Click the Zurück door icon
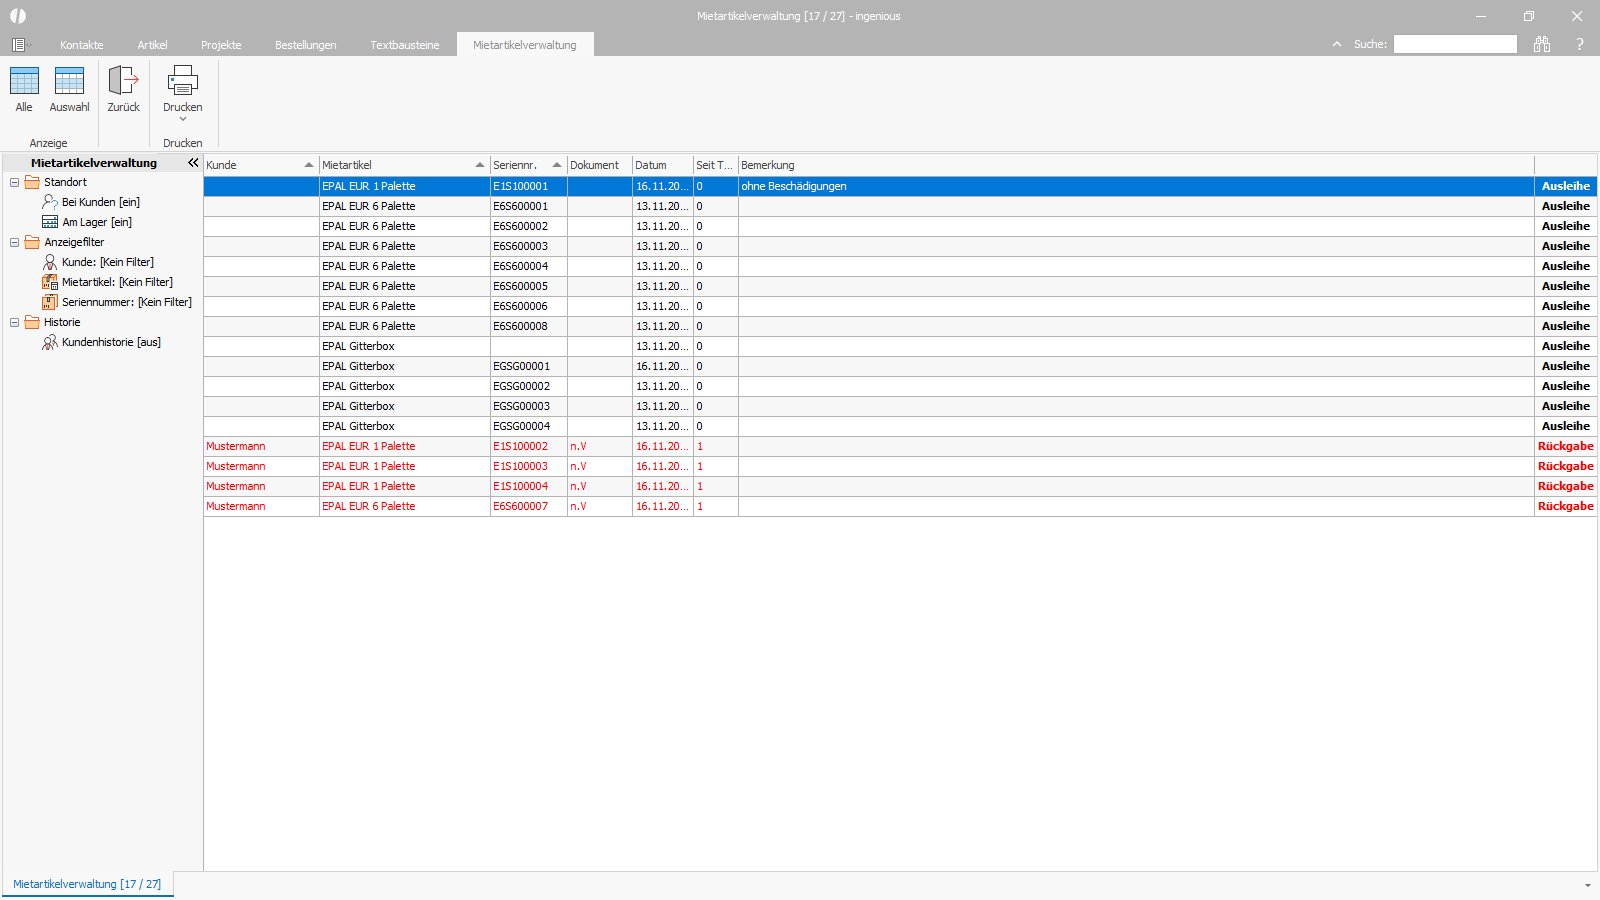1600x900 pixels. click(x=123, y=80)
